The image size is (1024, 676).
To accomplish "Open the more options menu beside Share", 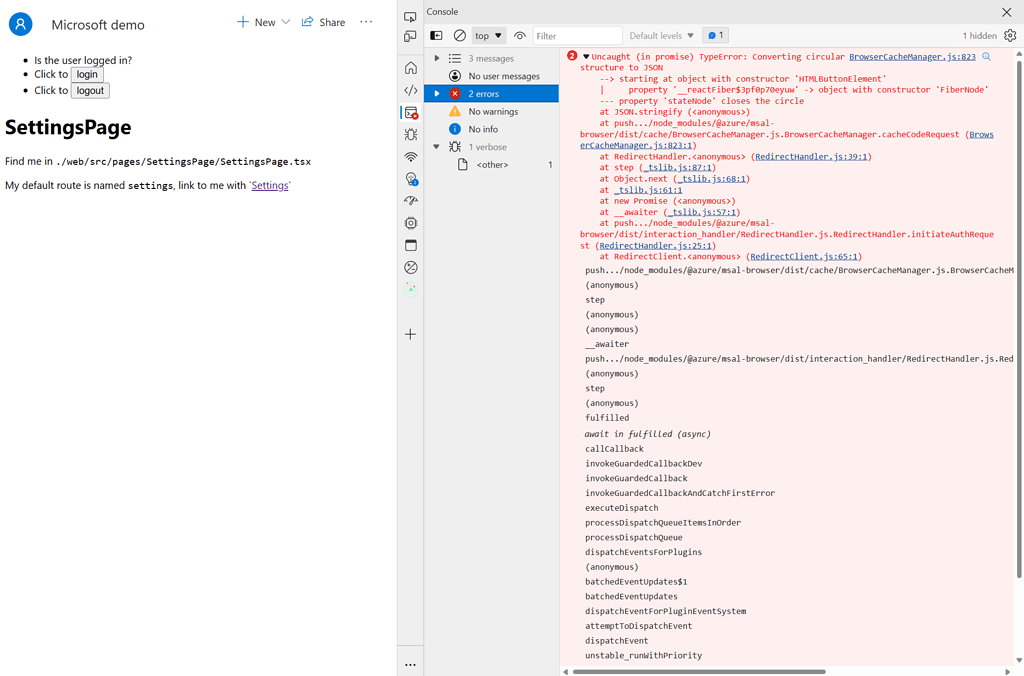I will (366, 21).
